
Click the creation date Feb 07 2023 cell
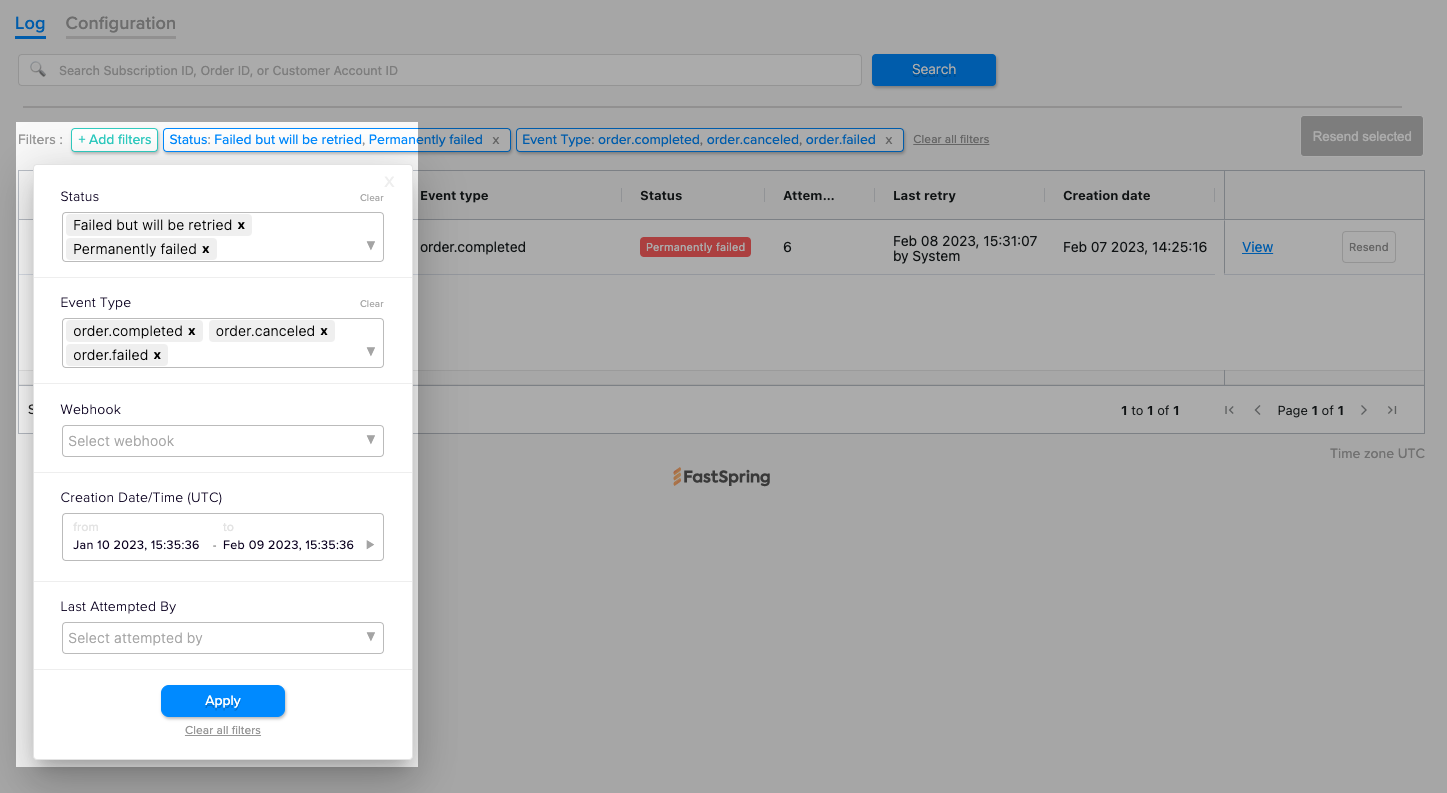1135,247
